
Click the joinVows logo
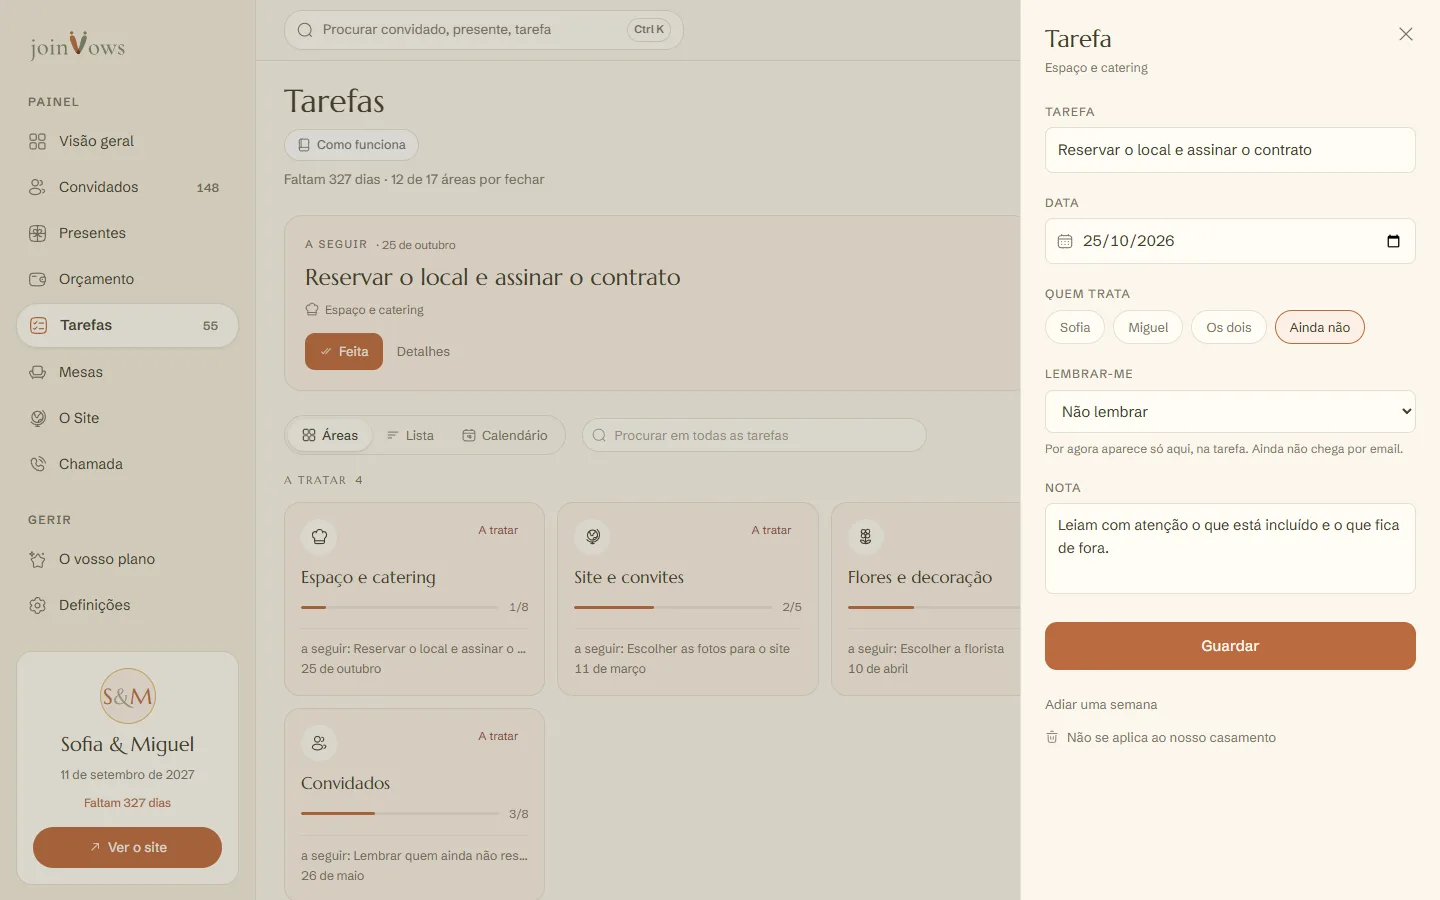point(77,45)
